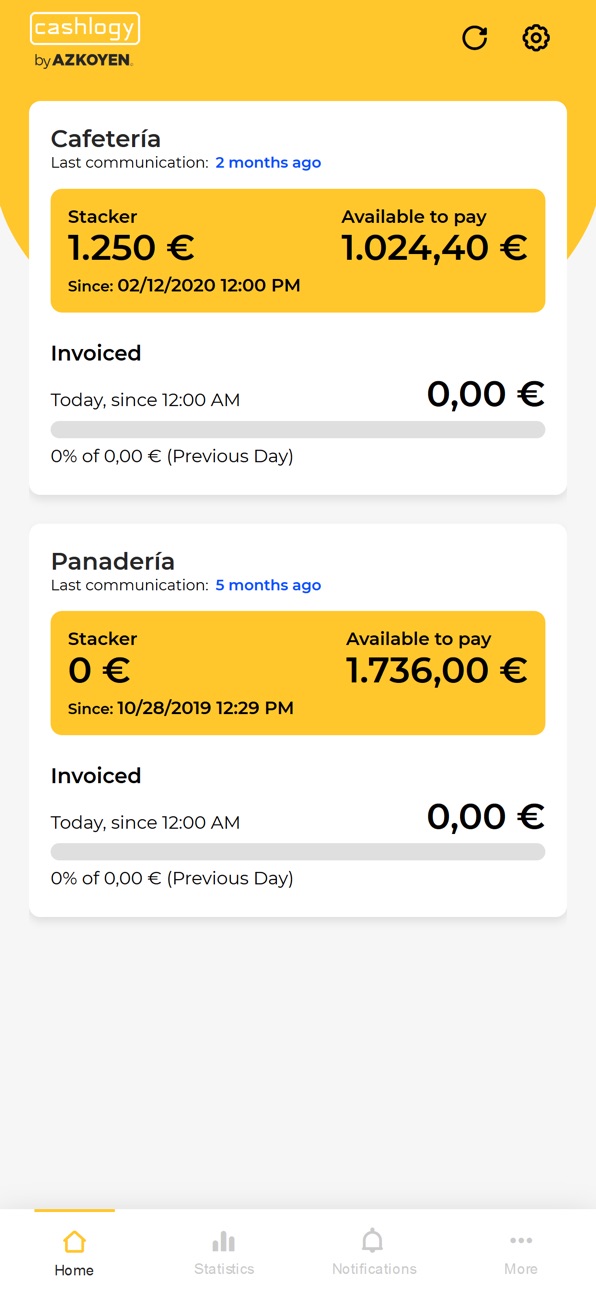Screen dimensions: 596x1290
Task: Click Cafetería's invoiced progress bar
Action: click(x=298, y=429)
